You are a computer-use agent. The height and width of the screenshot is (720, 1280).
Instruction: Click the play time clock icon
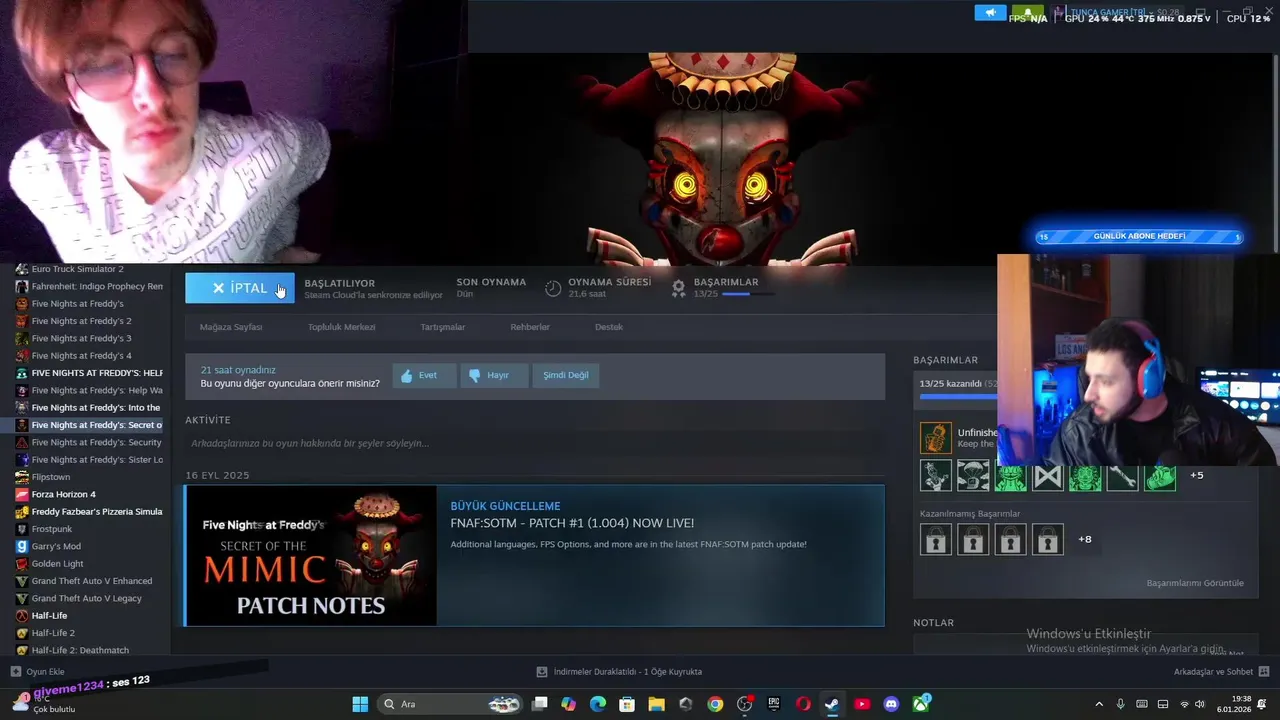553,288
